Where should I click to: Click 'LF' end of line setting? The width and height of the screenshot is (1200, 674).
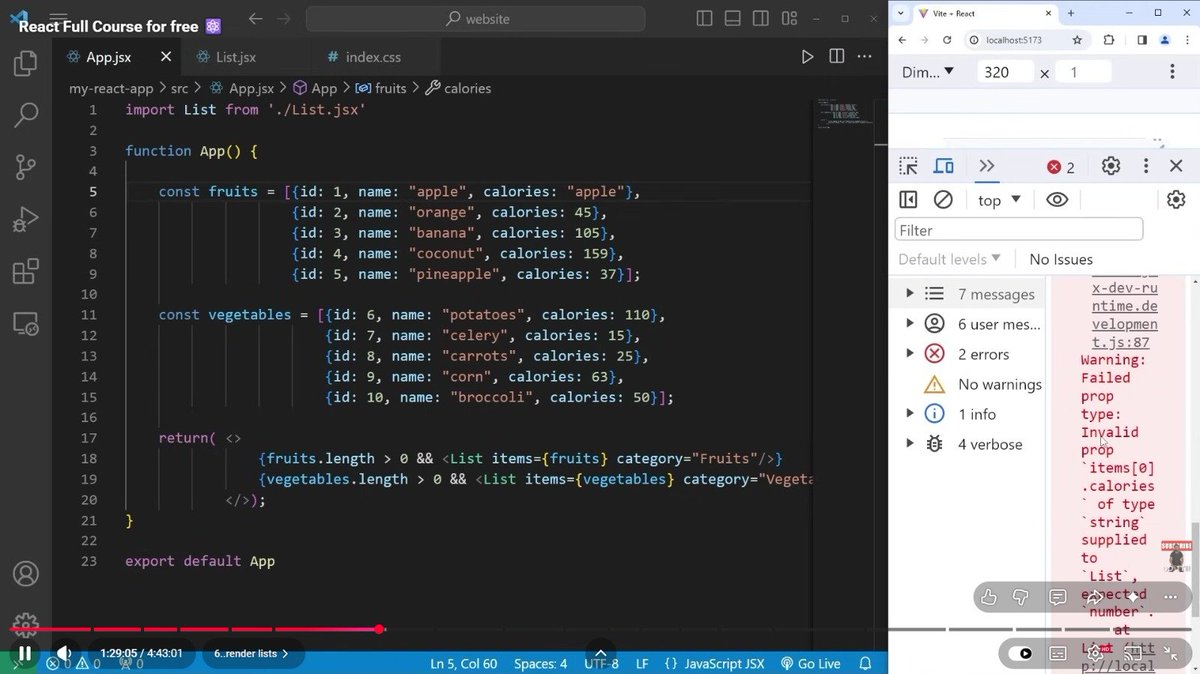click(641, 664)
